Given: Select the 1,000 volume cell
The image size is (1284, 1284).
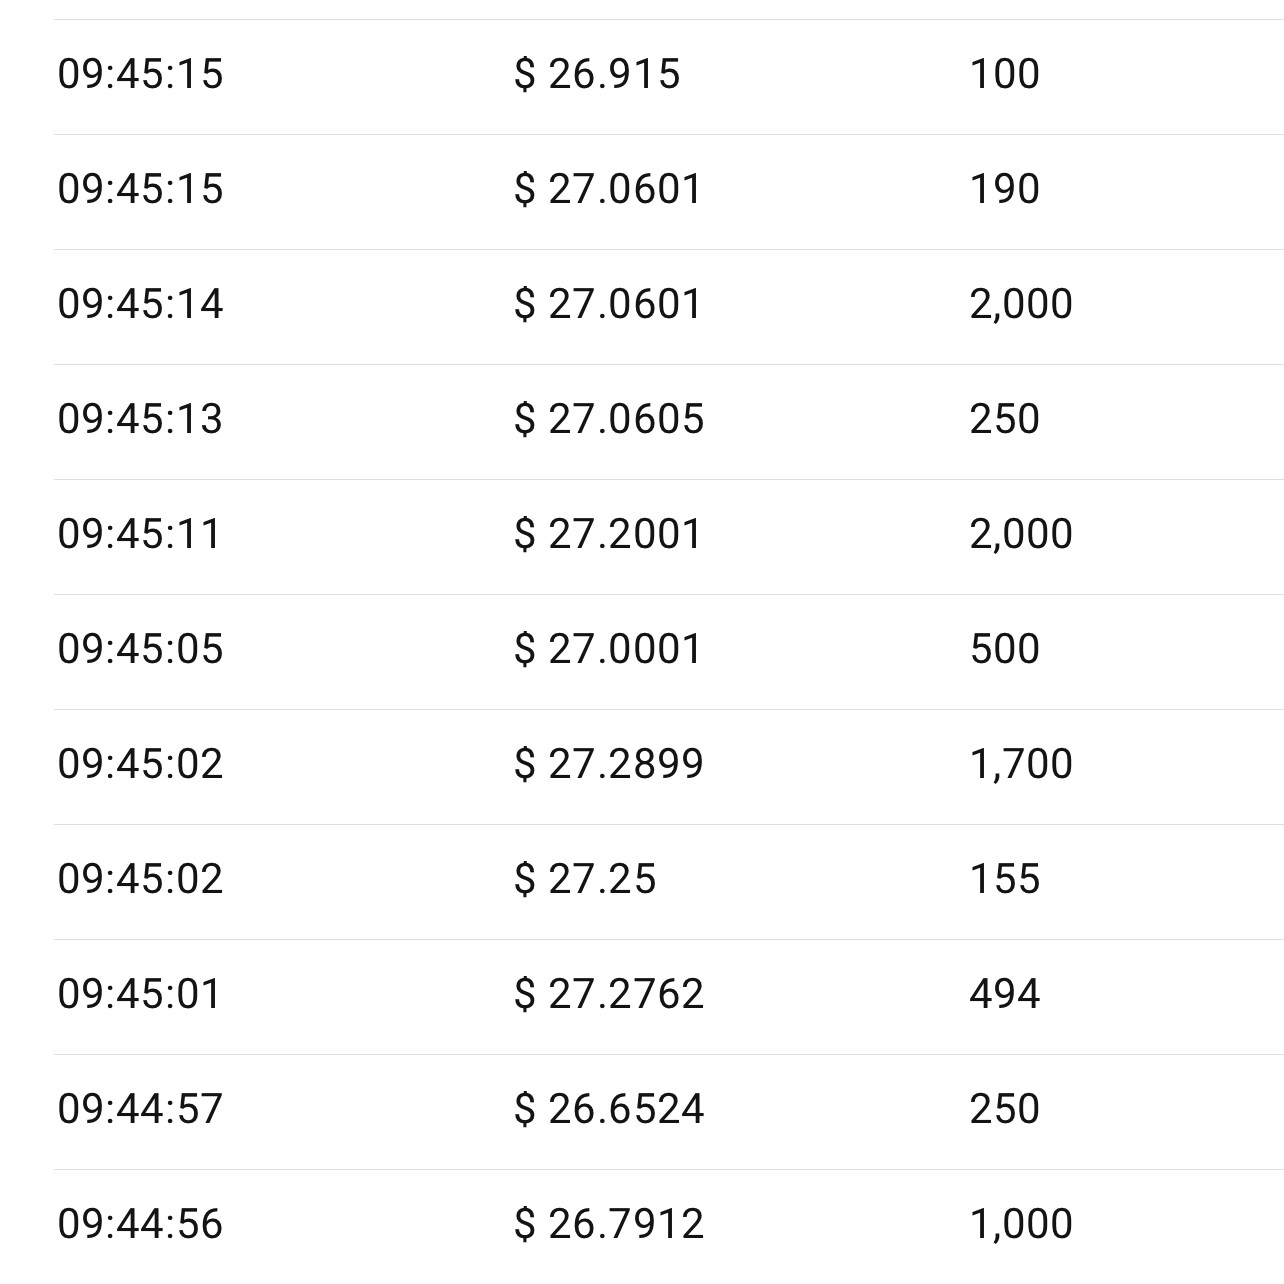Looking at the screenshot, I should (1020, 1224).
